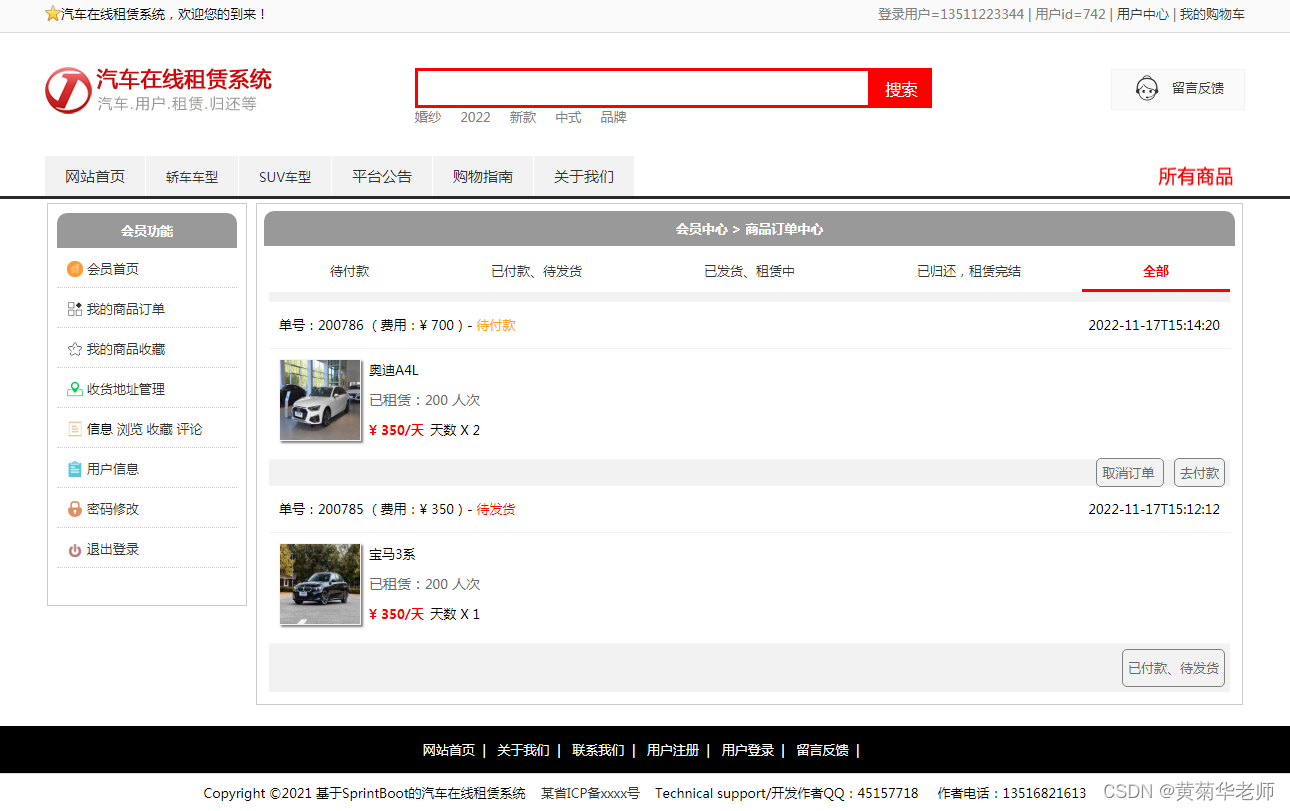Open 我的商品收藏 via its star icon

[x=75, y=349]
